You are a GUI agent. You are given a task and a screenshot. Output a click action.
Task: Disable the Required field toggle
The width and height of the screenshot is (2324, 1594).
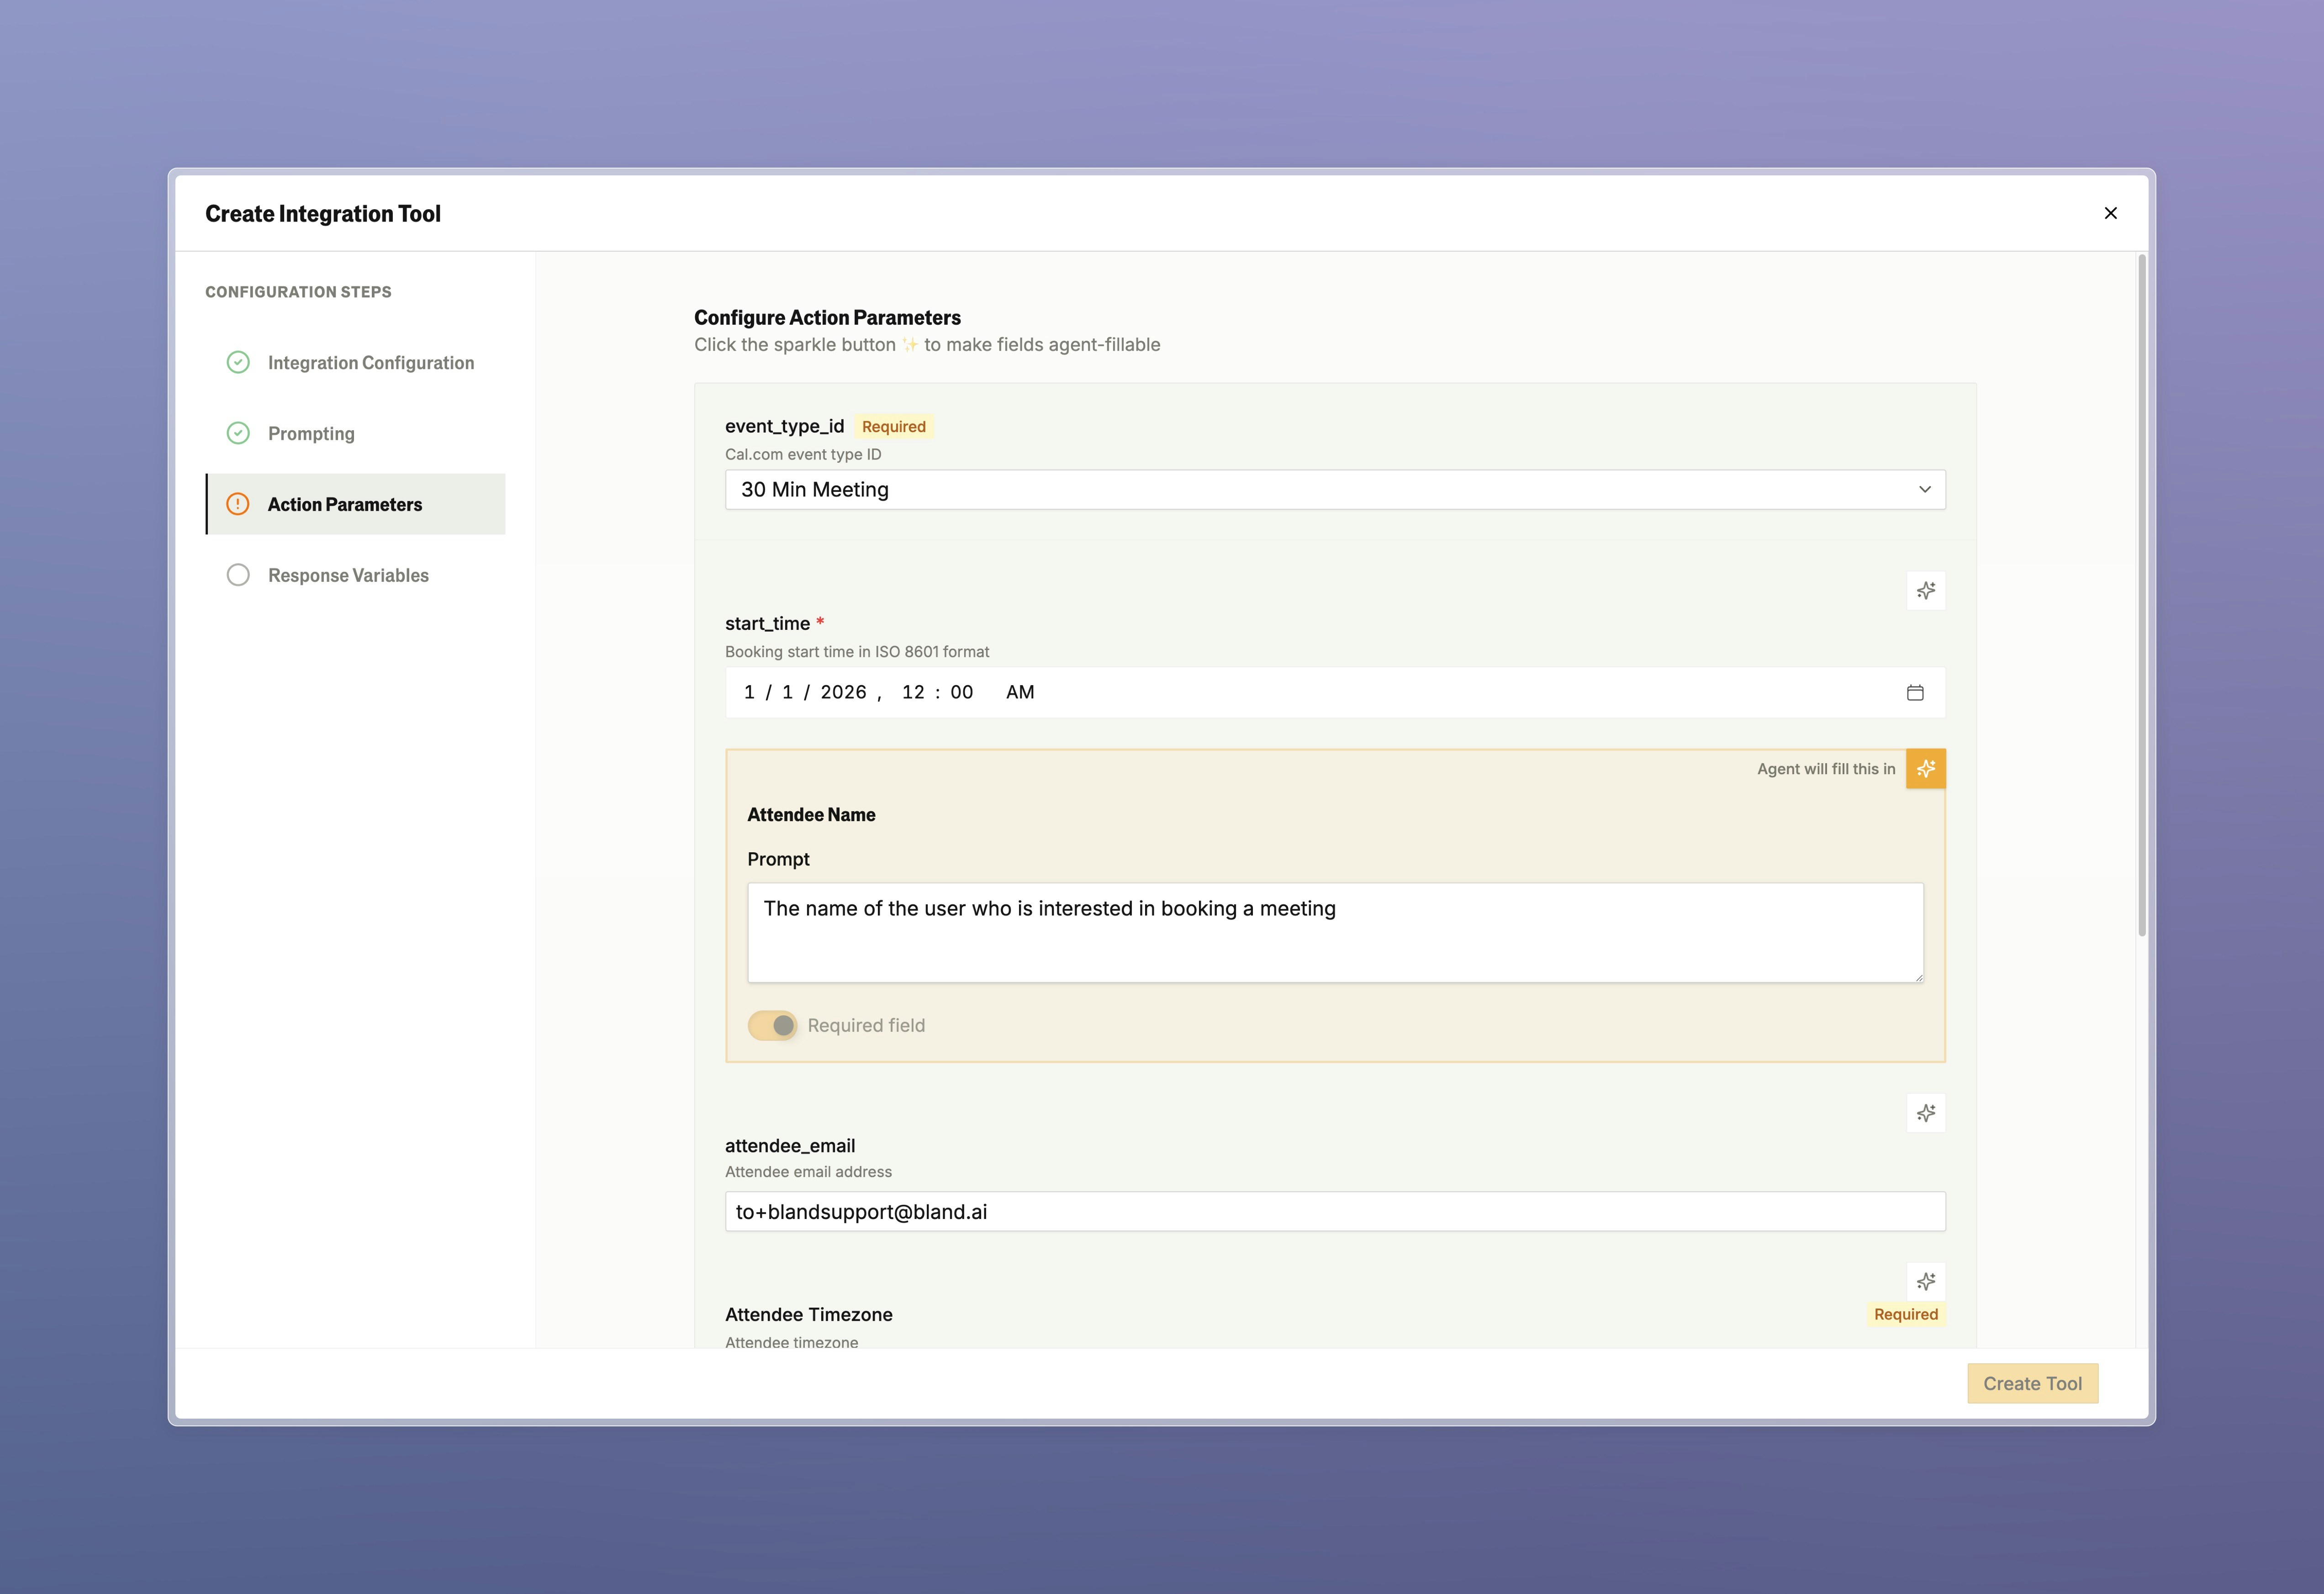point(772,1025)
